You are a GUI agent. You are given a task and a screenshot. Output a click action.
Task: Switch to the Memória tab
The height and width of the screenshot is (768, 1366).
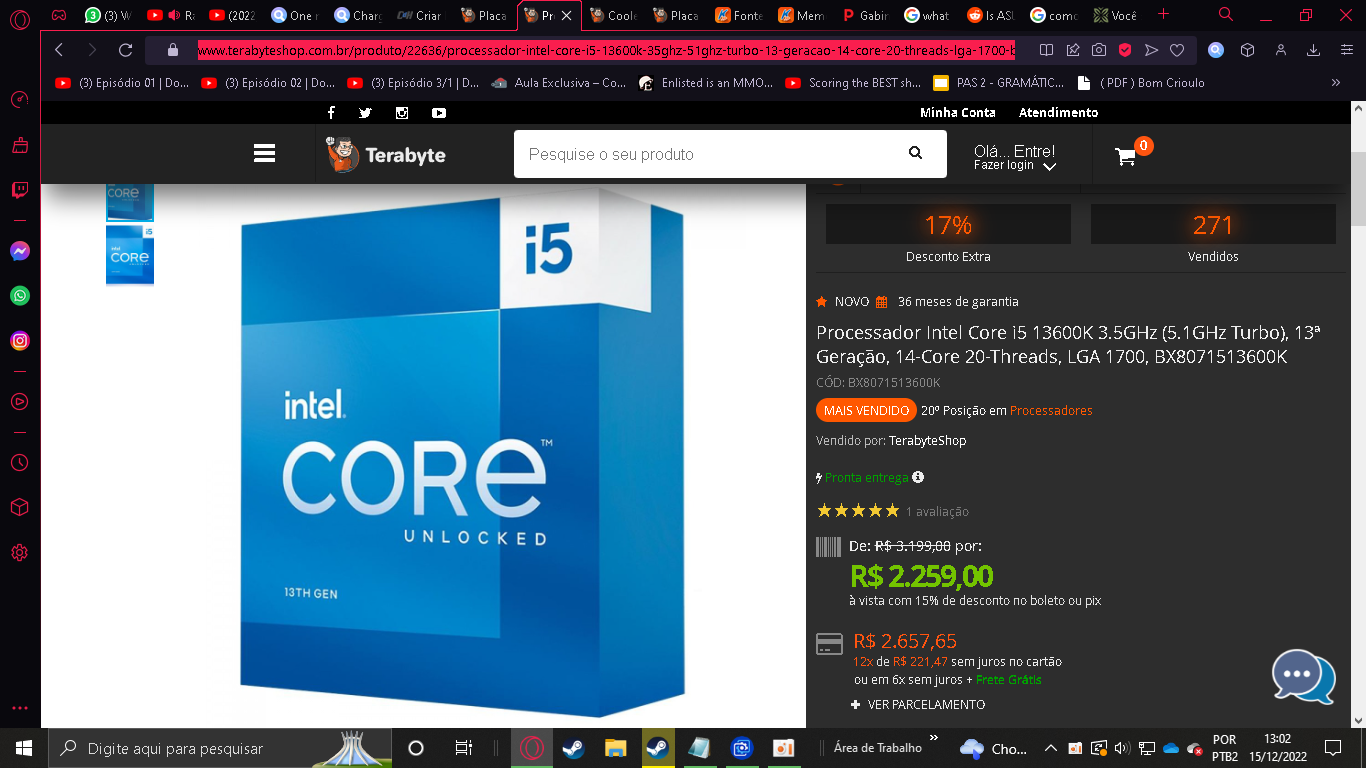(802, 15)
